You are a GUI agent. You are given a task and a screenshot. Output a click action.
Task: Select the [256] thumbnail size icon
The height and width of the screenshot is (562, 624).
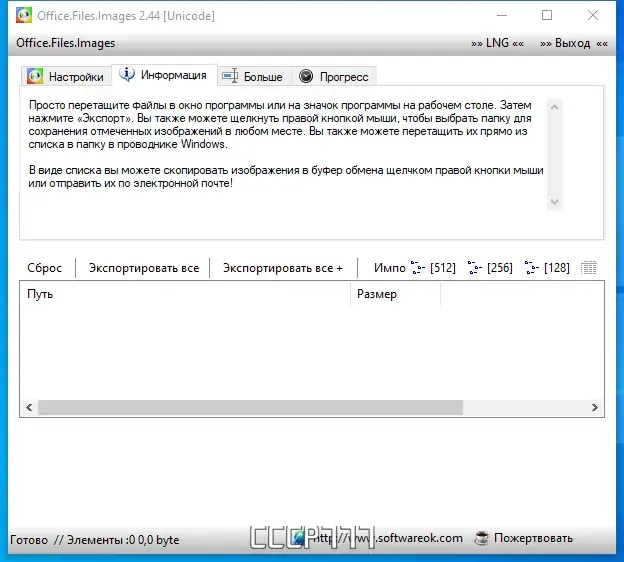click(490, 268)
